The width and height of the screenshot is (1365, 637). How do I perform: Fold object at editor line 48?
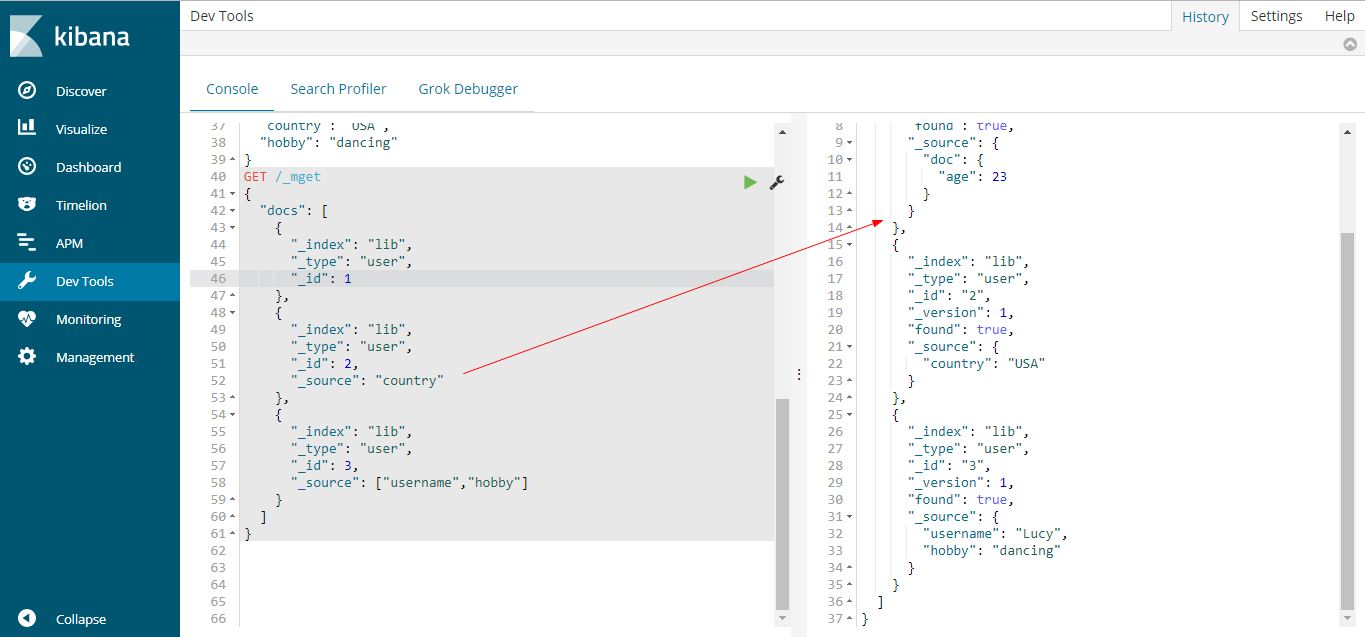[233, 313]
